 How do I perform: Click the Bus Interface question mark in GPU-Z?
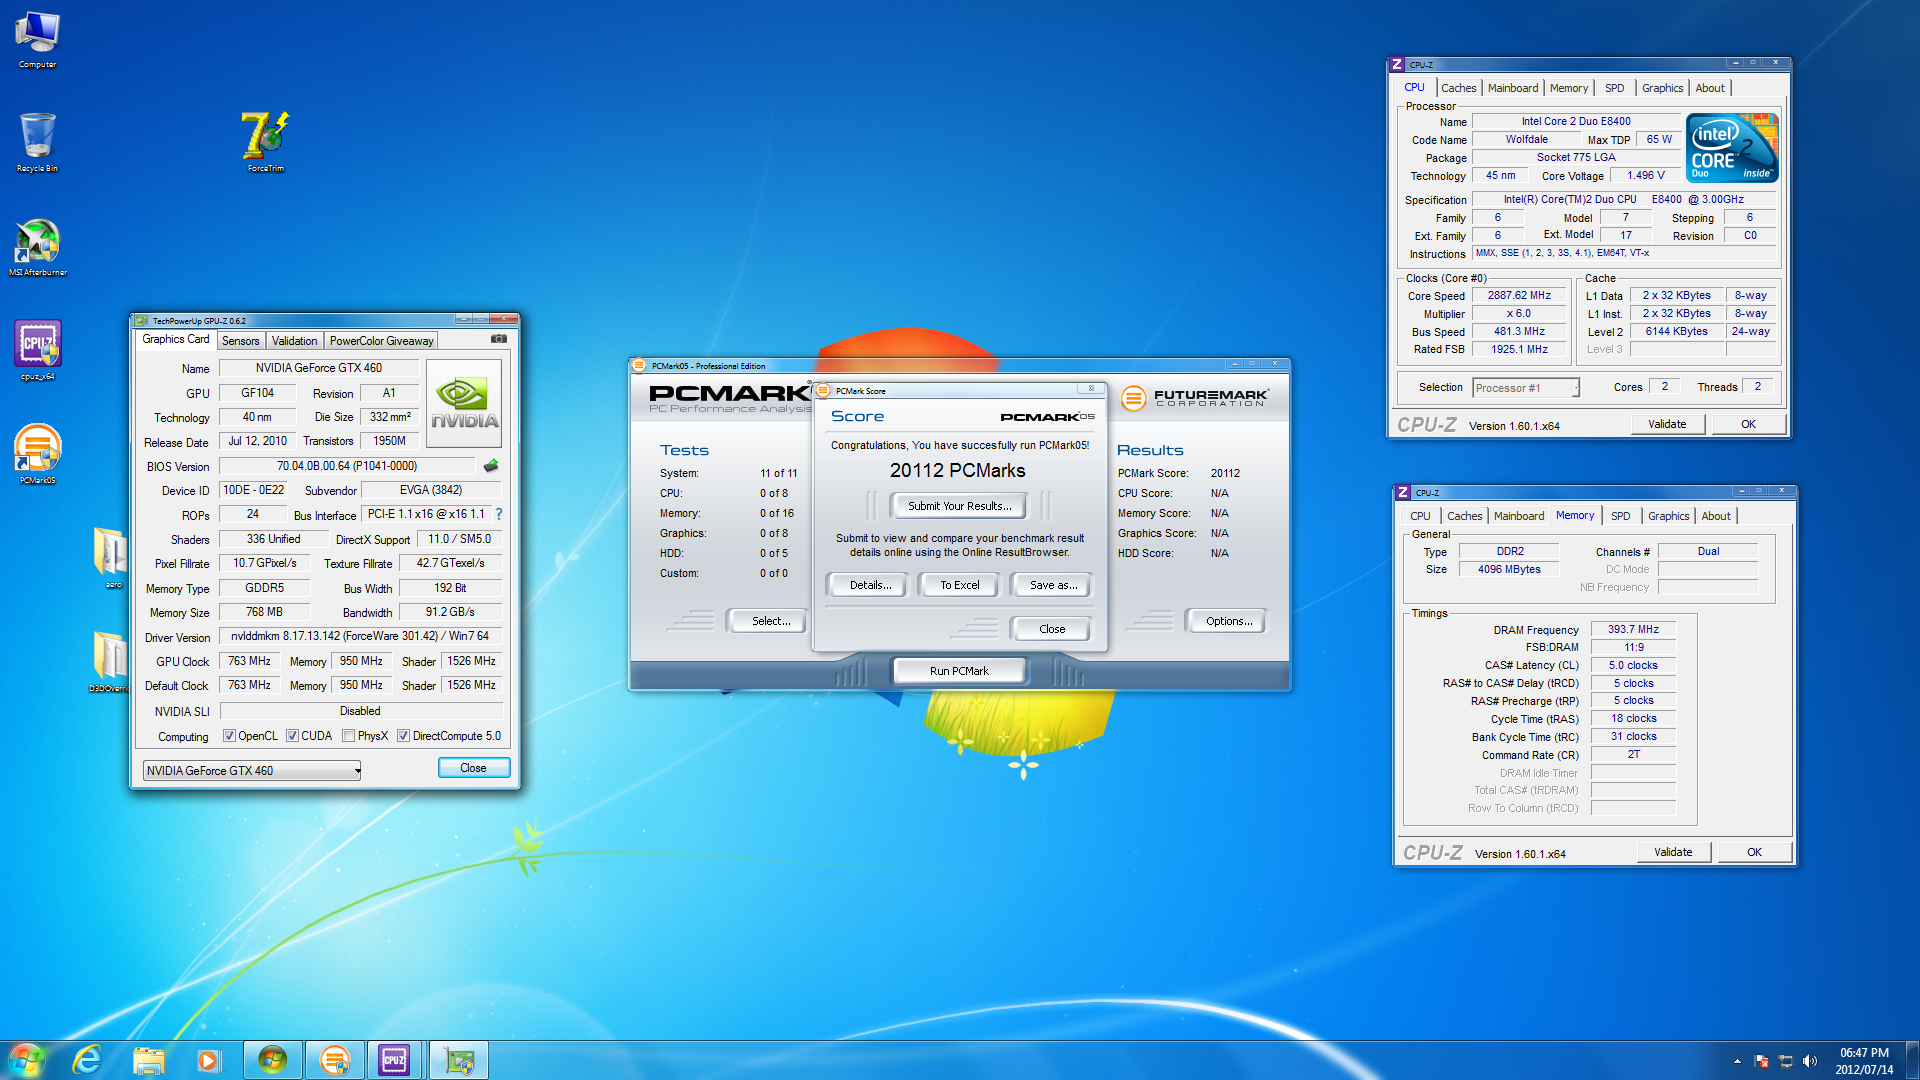click(498, 514)
